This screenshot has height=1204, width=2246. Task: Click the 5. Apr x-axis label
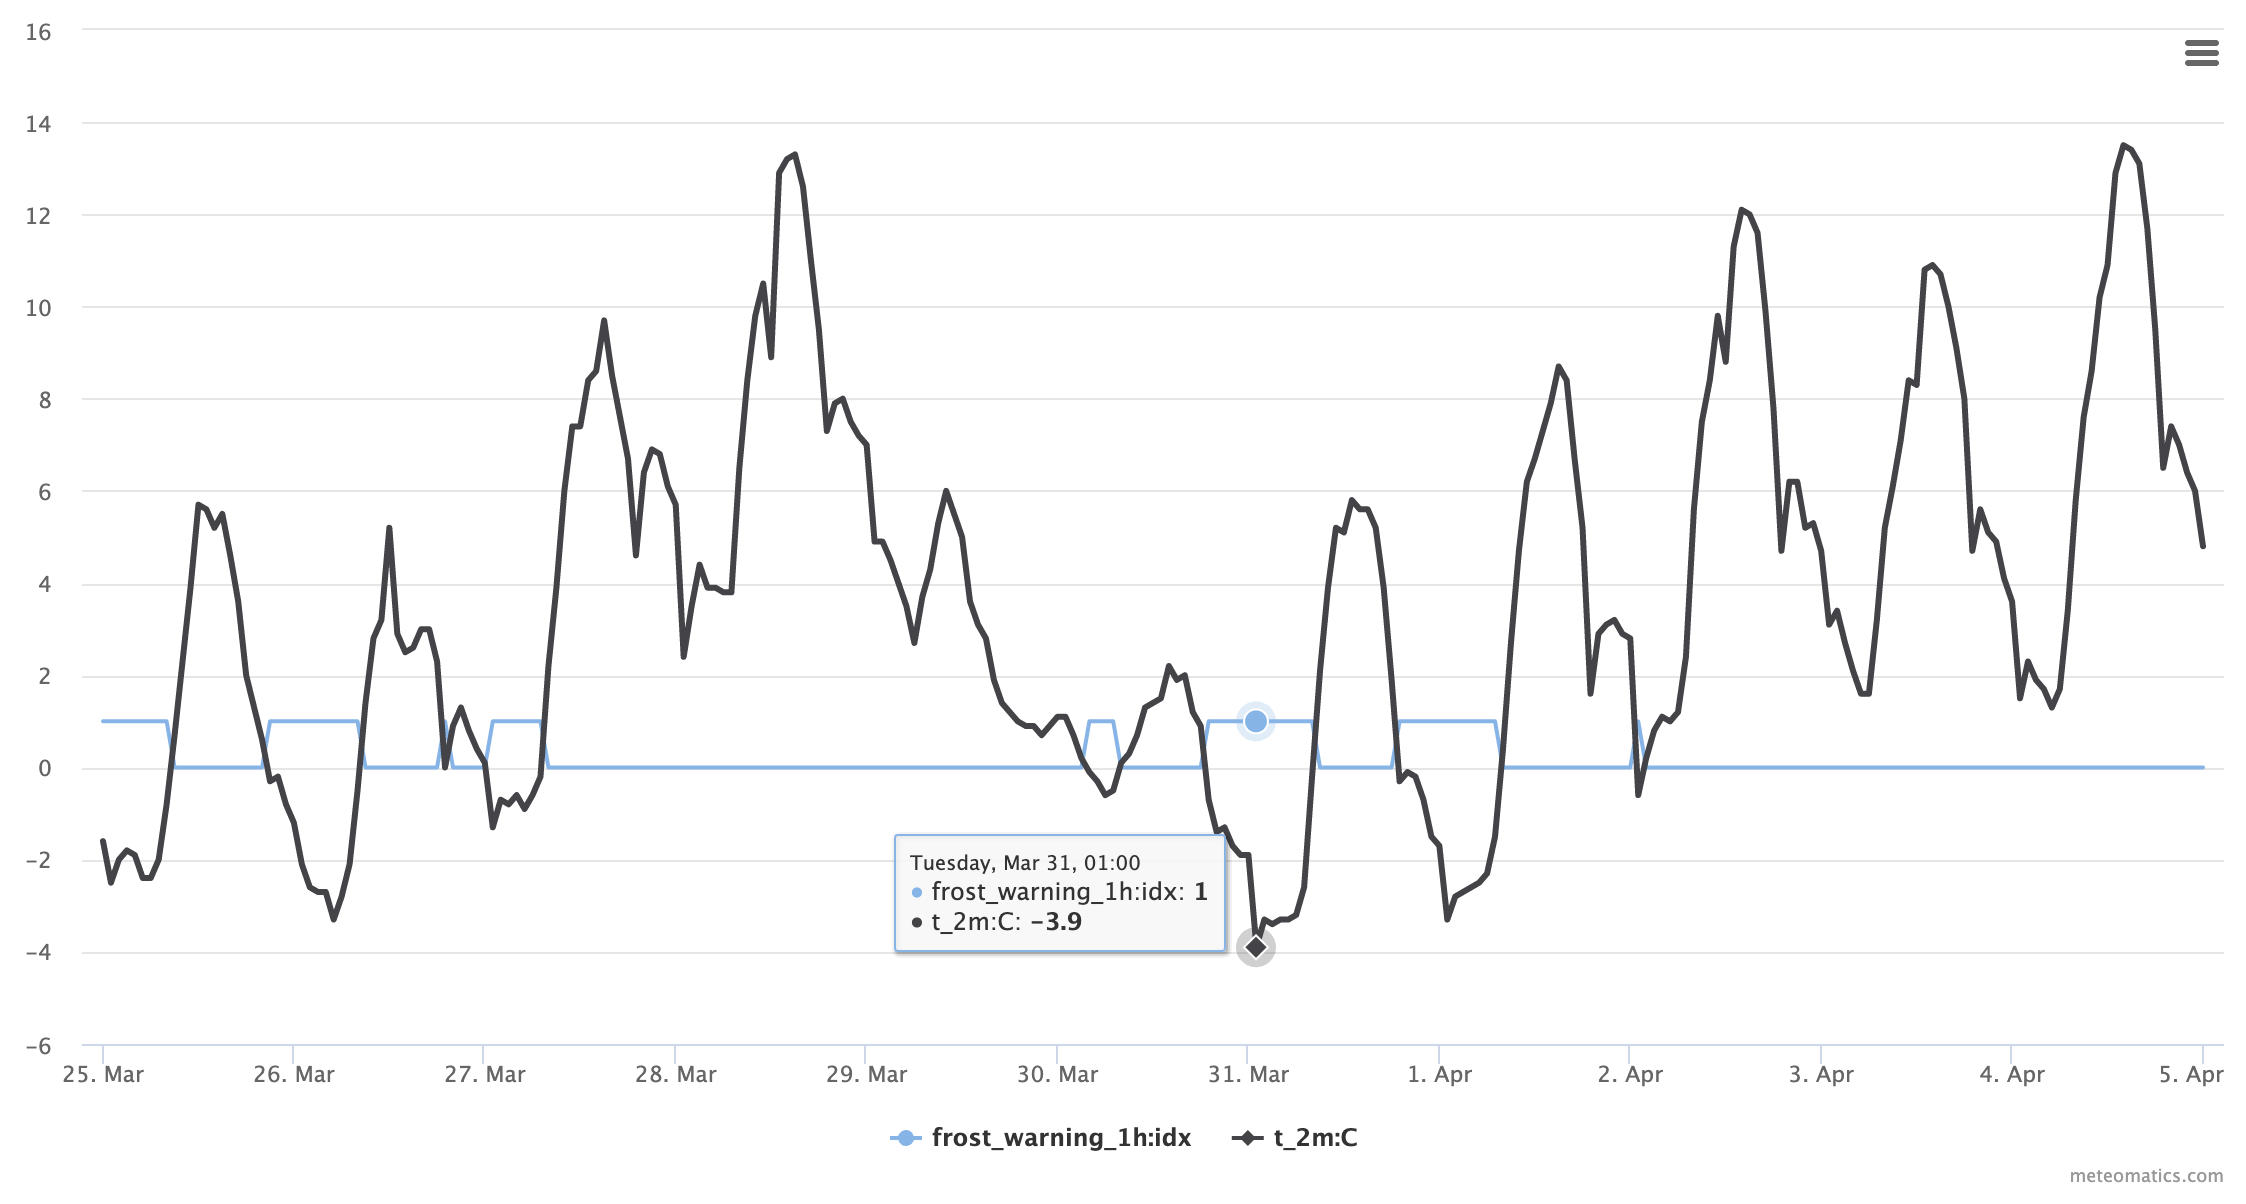[2191, 1075]
